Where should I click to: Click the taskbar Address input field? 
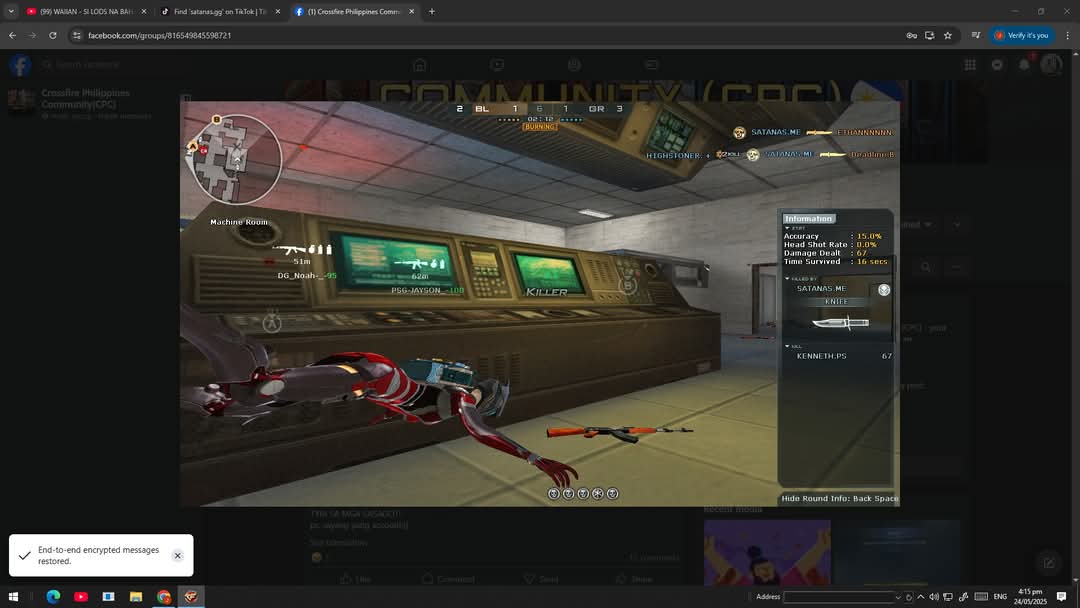pyautogui.click(x=838, y=597)
